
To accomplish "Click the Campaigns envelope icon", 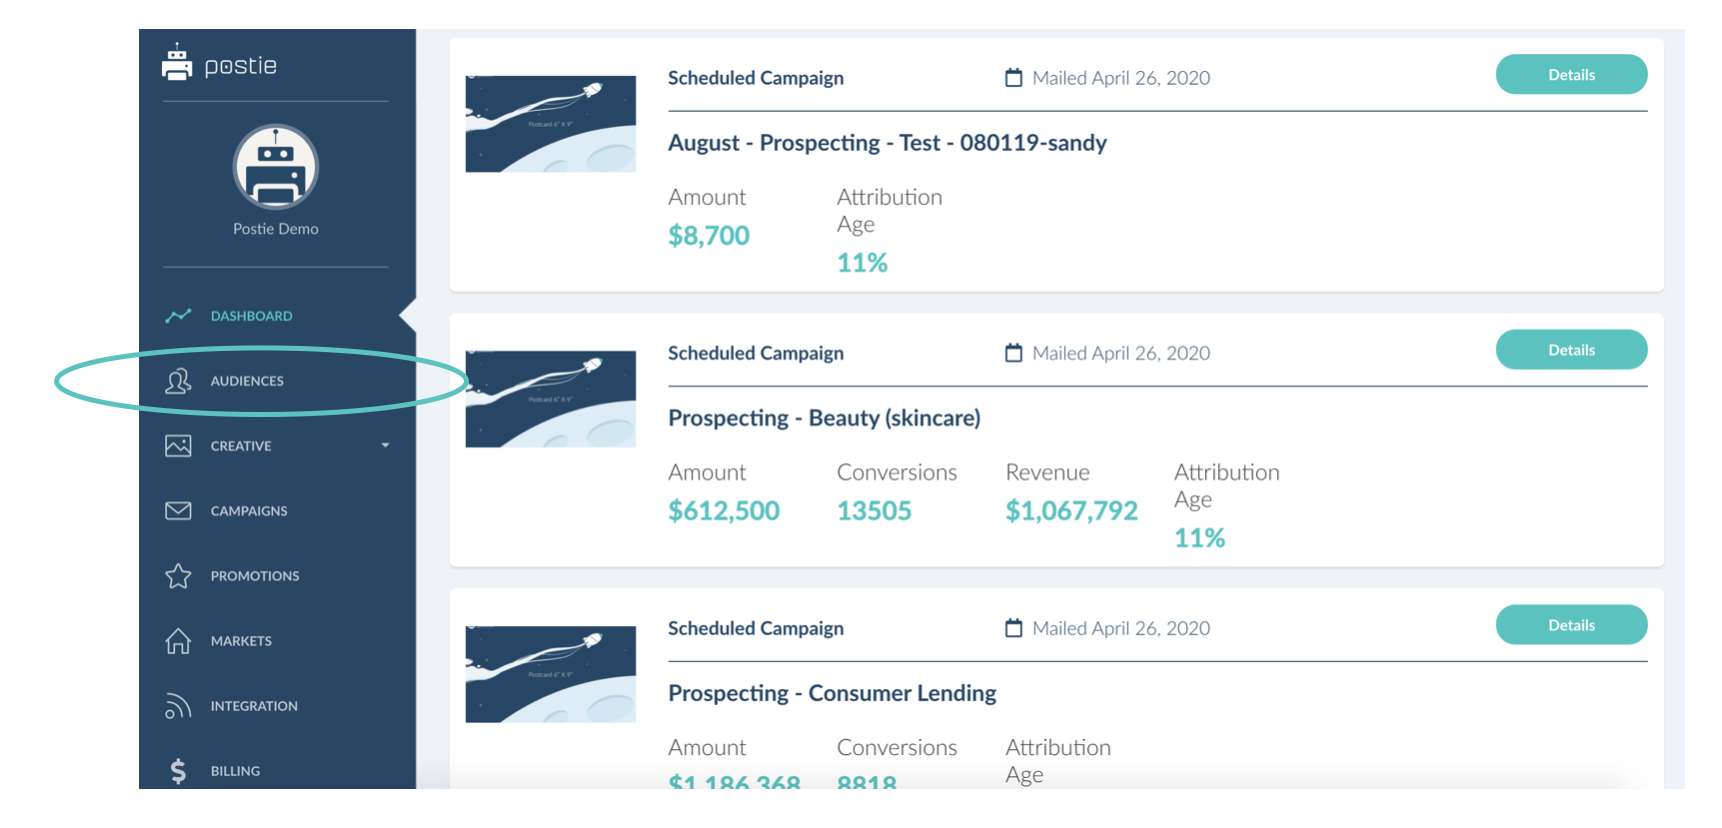I will pos(178,511).
